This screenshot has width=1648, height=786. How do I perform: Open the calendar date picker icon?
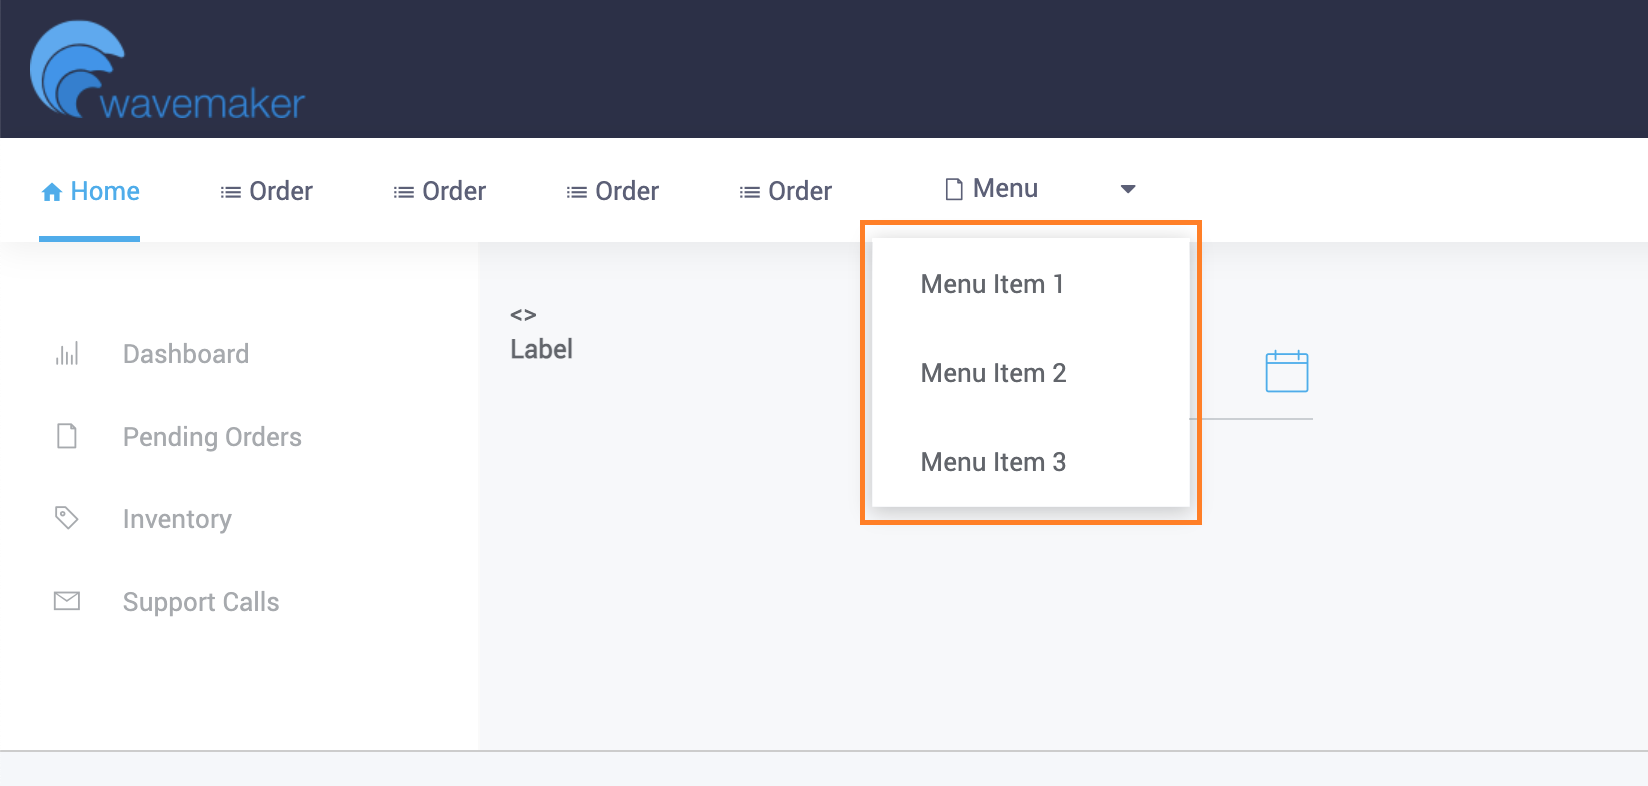(1288, 370)
